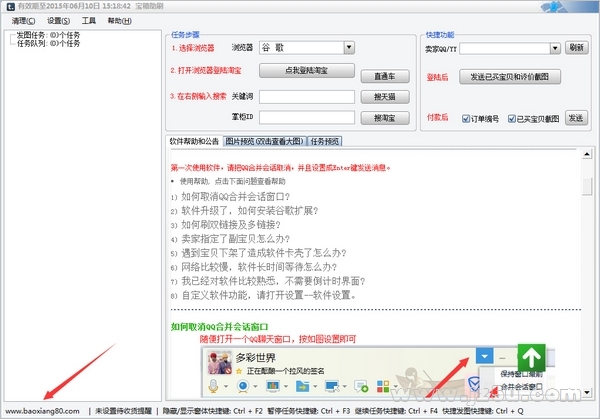Click the 暂停任务快捷键 Ctrl + F3 status text

pyautogui.click(x=308, y=411)
